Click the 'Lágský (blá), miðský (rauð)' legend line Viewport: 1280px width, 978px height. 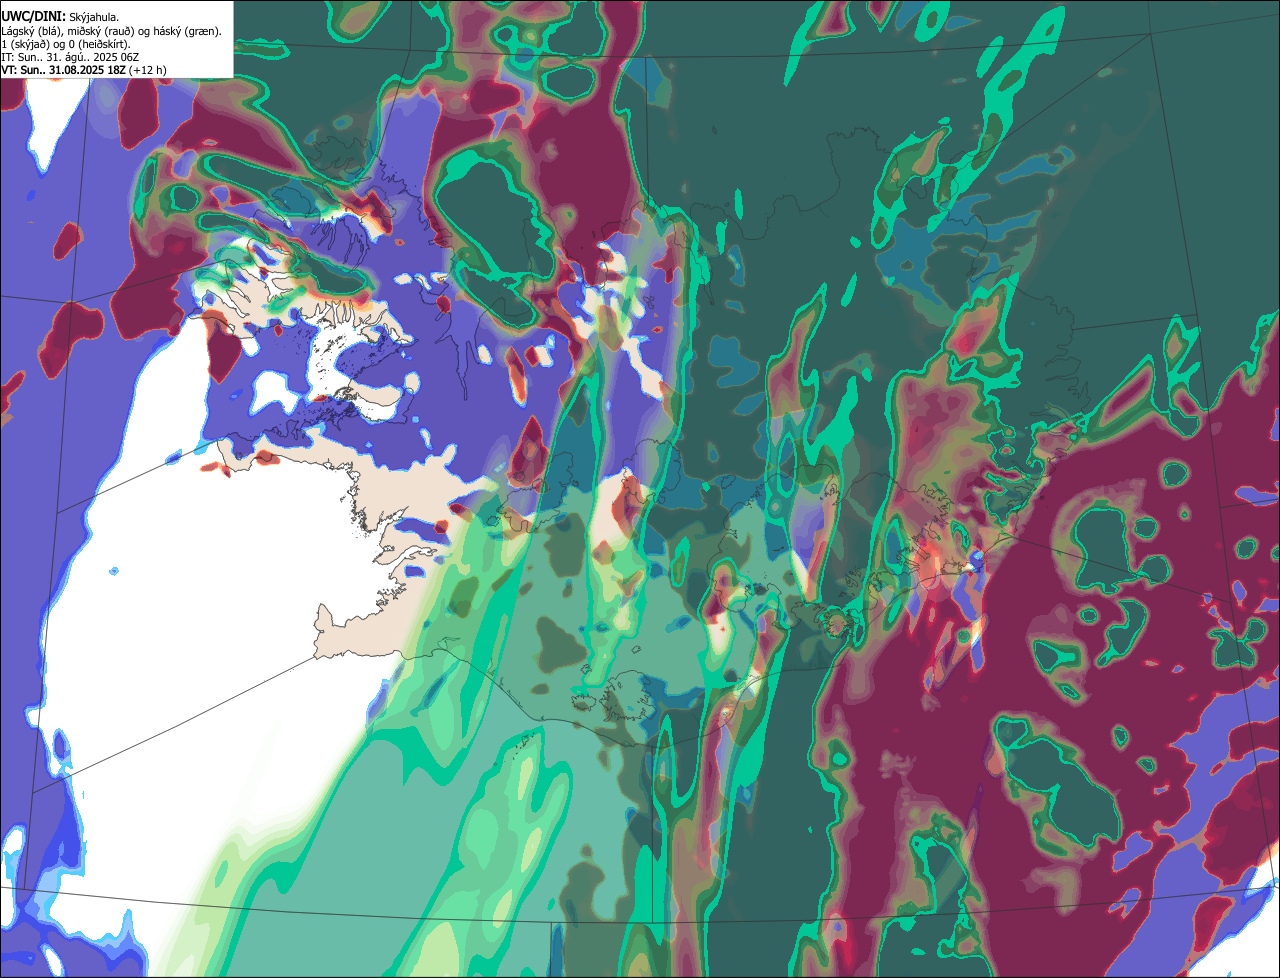(x=111, y=30)
